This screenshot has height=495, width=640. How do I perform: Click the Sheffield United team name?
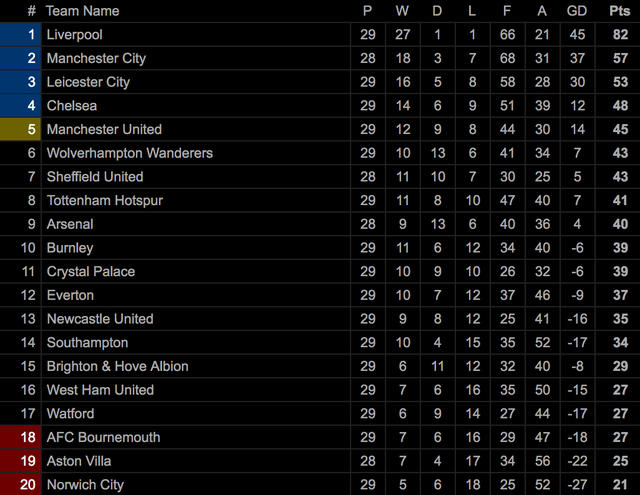95,177
